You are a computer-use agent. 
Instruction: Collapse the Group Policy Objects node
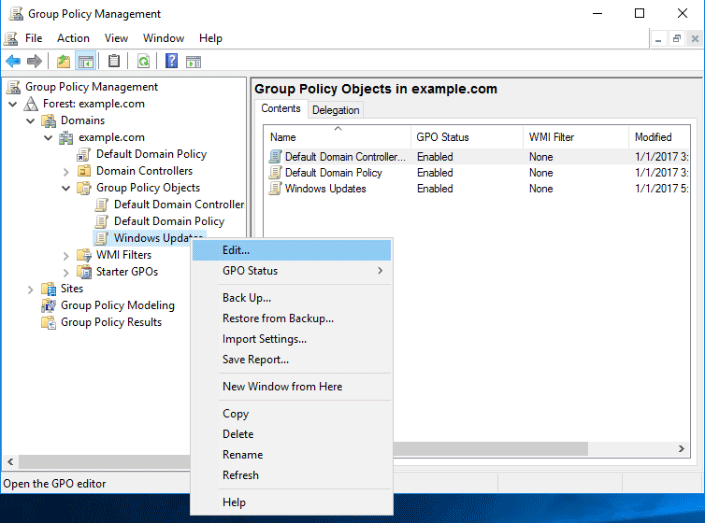coord(66,188)
